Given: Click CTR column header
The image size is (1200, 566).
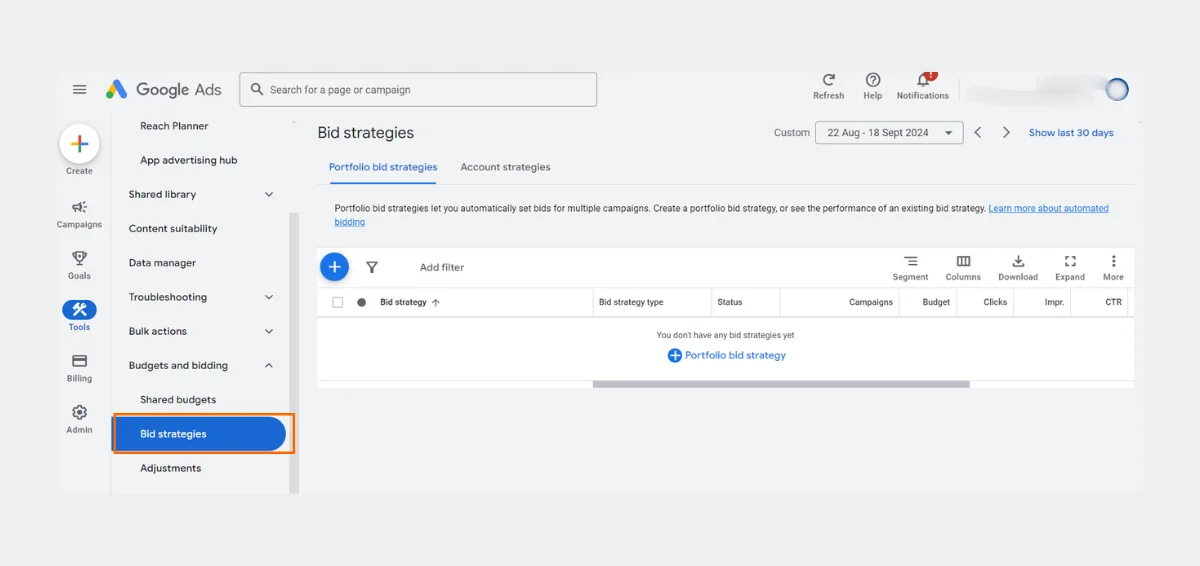Looking at the screenshot, I should (x=1113, y=302).
